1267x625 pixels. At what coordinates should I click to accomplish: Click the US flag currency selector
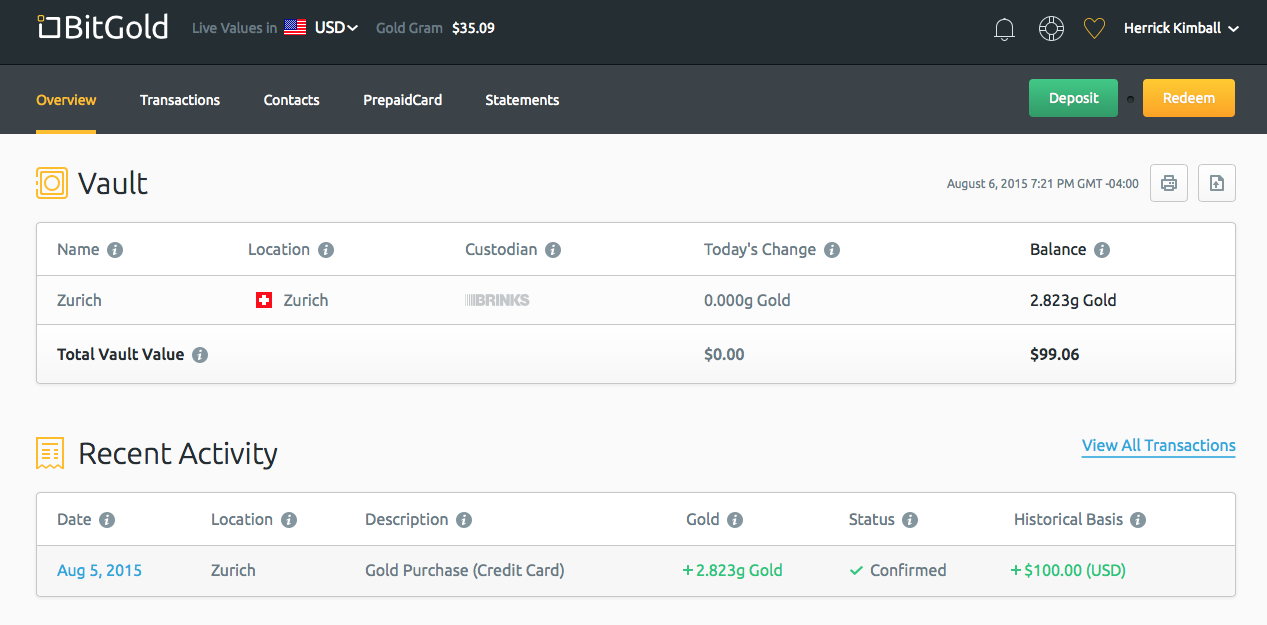point(295,28)
